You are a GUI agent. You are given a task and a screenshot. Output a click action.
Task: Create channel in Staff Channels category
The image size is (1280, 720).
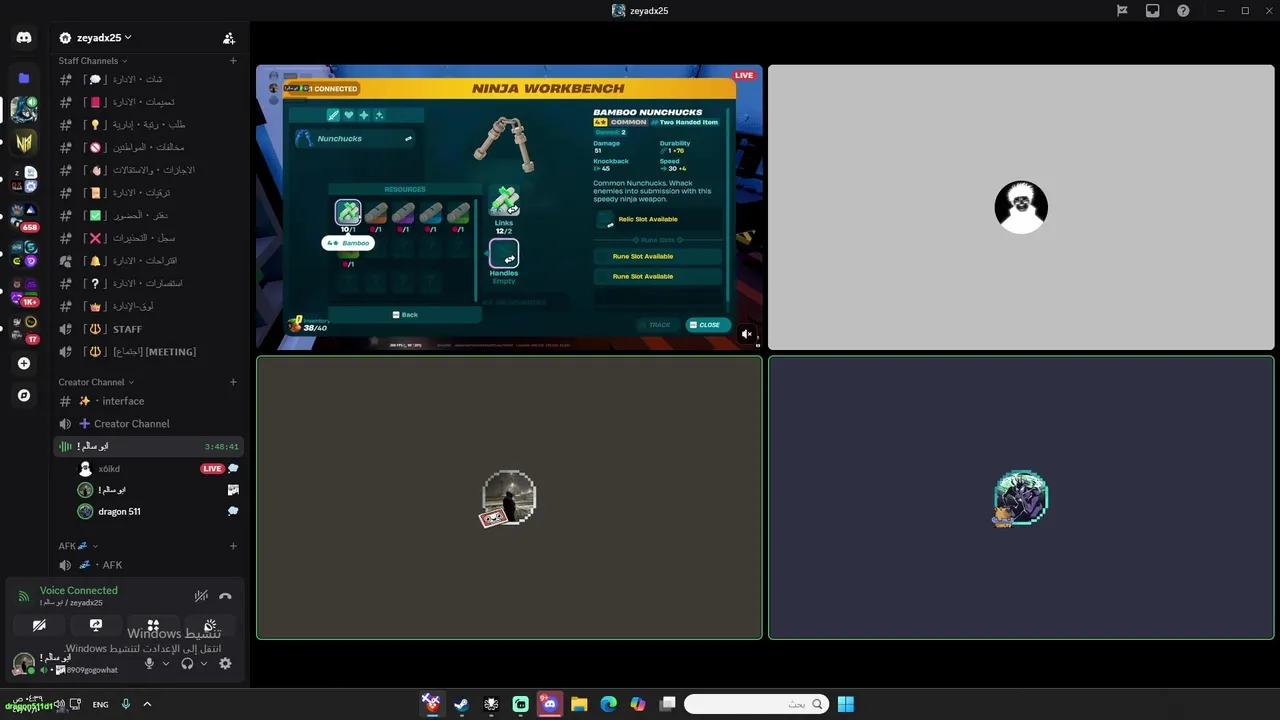click(x=233, y=61)
